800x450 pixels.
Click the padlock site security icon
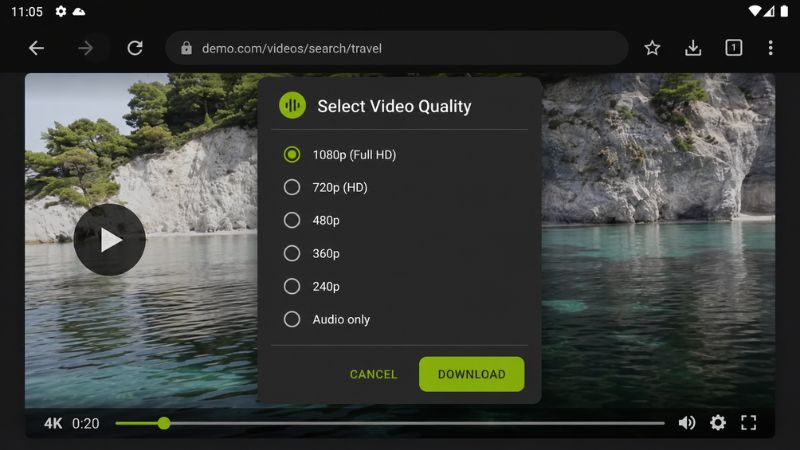tap(186, 48)
